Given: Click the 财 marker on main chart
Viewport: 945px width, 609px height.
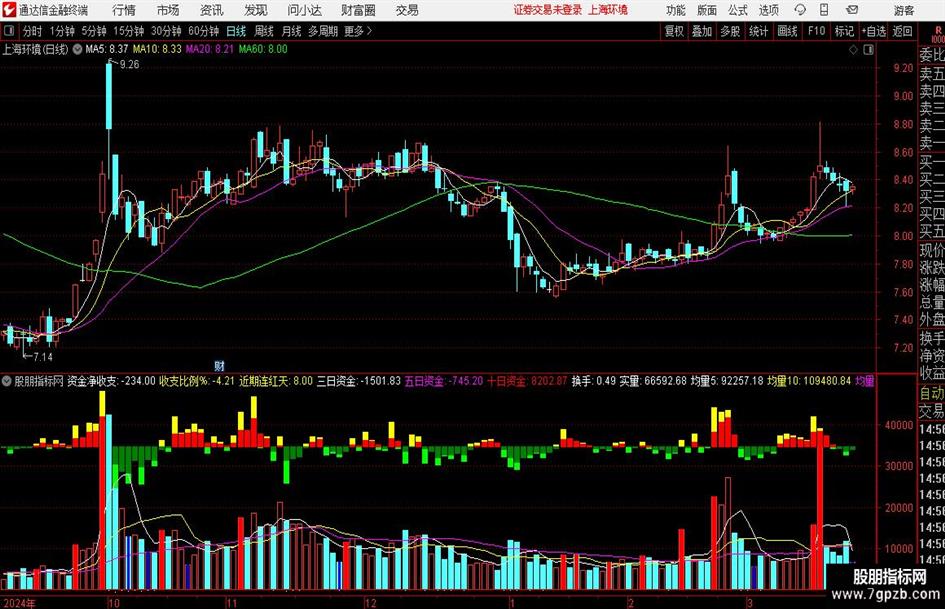Looking at the screenshot, I should (x=219, y=365).
